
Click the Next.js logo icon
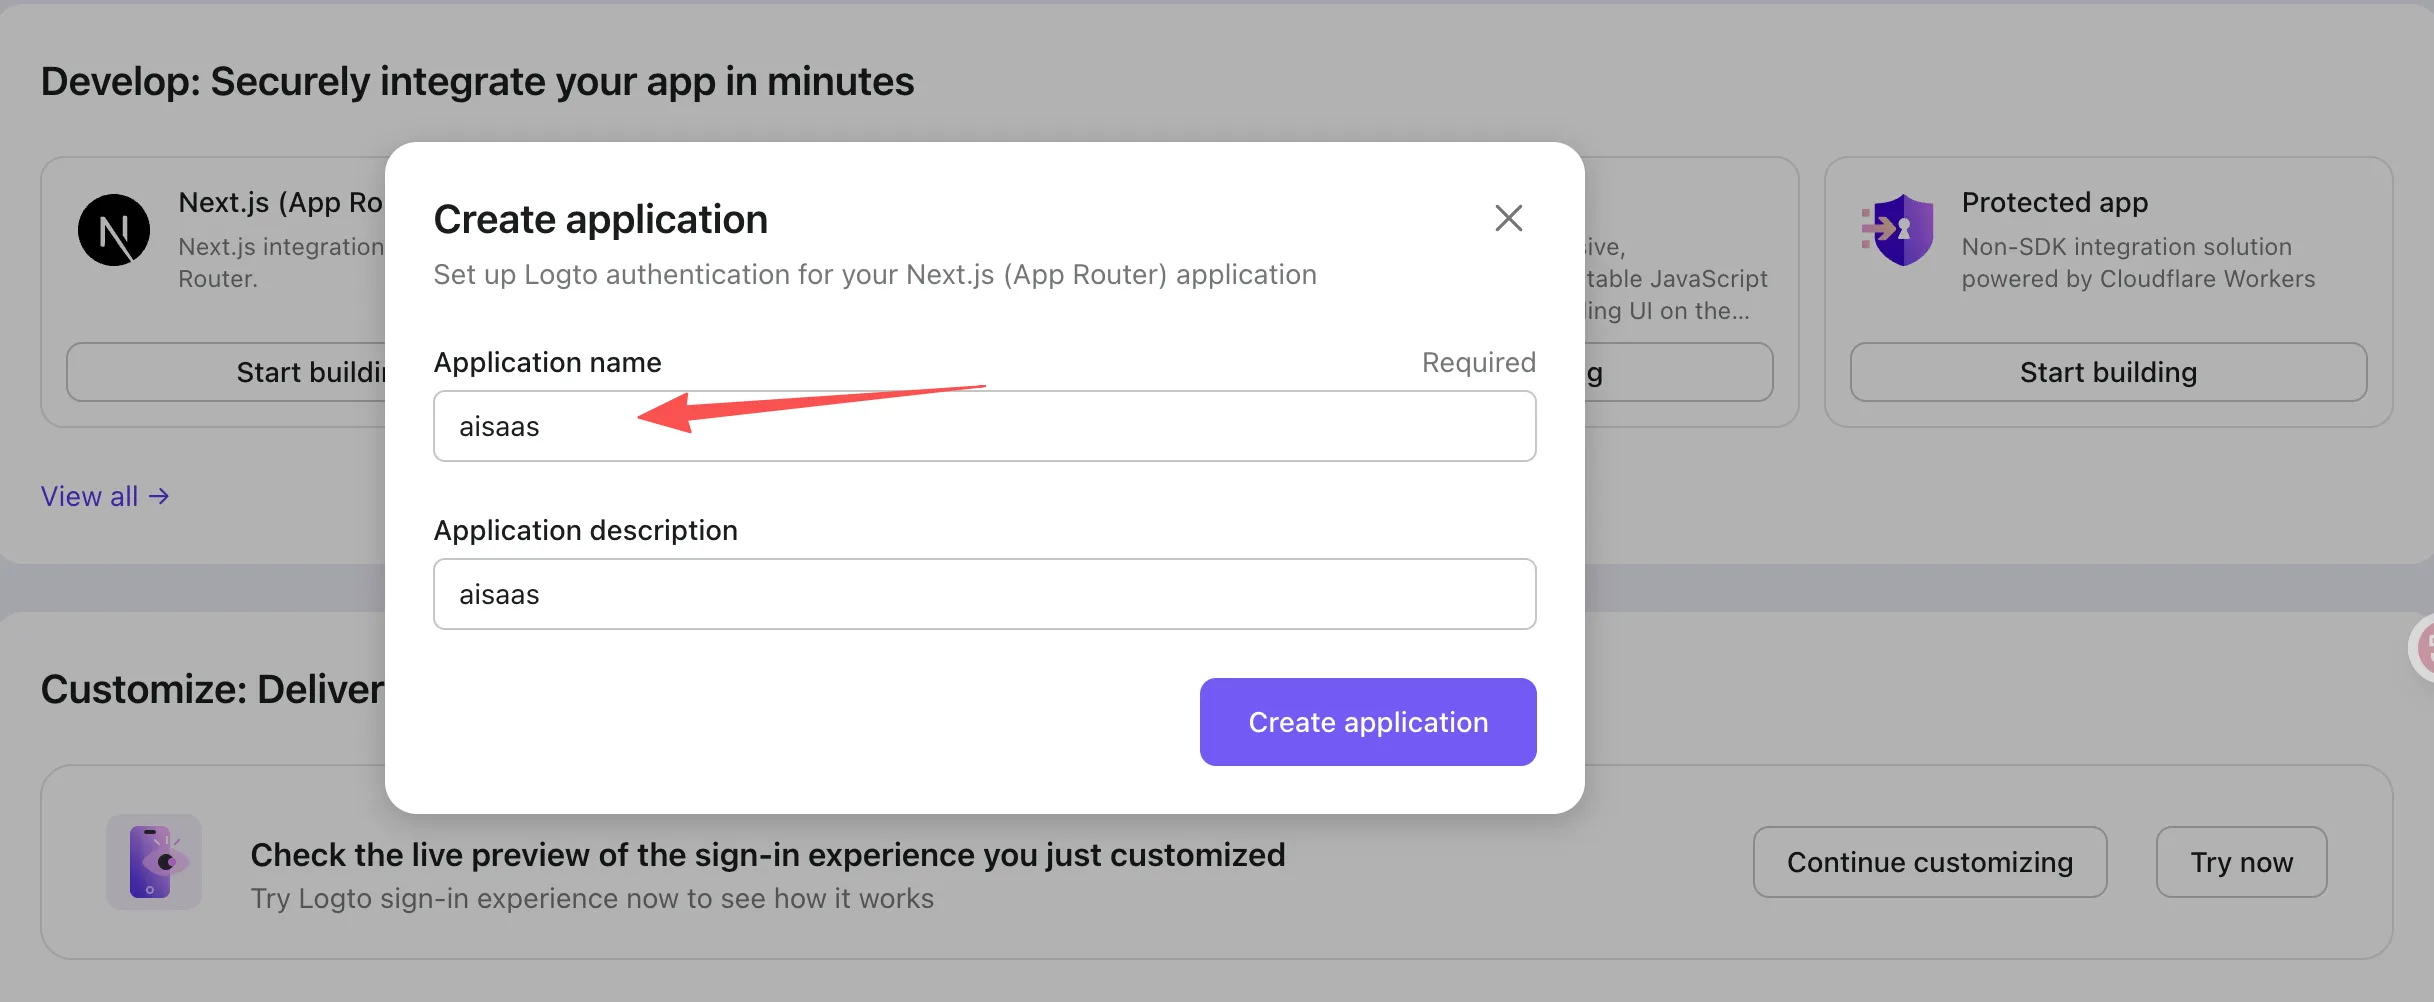(114, 230)
